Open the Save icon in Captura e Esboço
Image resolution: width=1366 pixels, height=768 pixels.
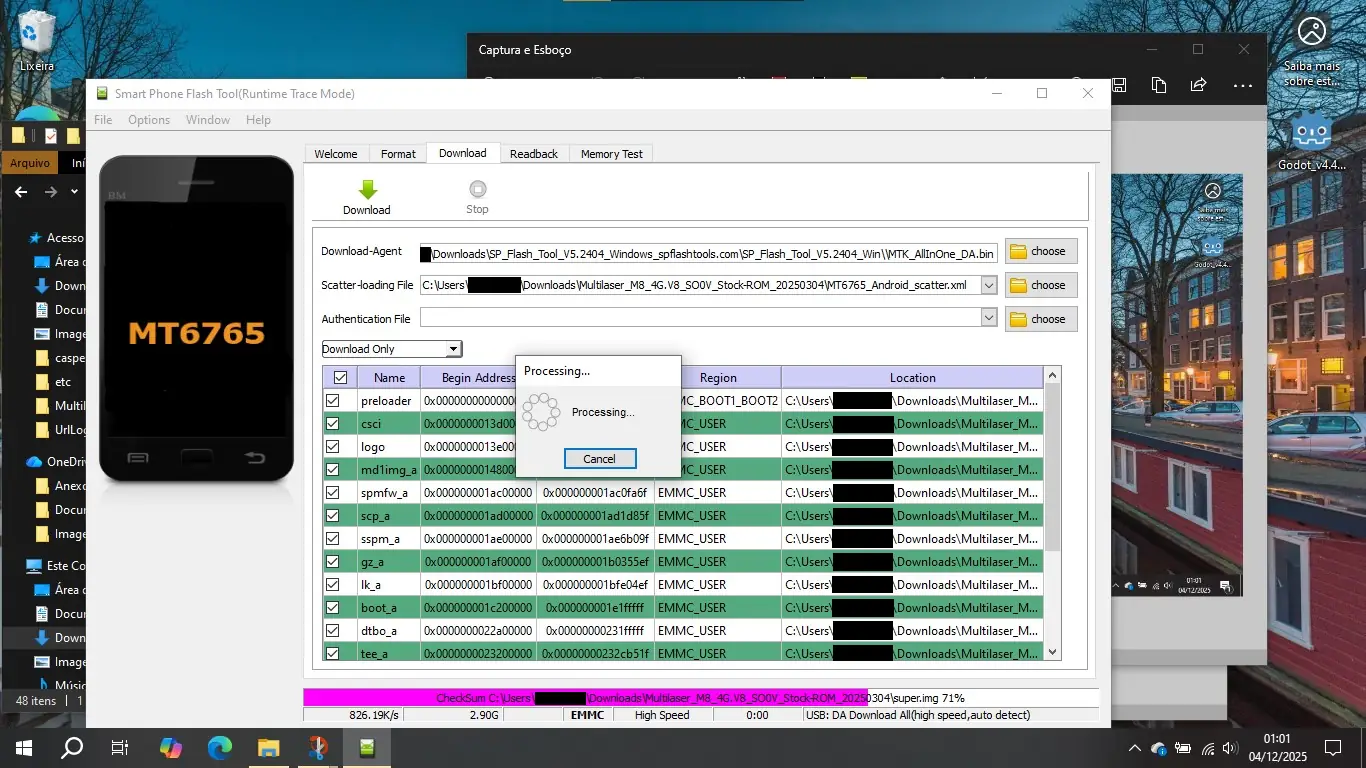(x=1119, y=86)
